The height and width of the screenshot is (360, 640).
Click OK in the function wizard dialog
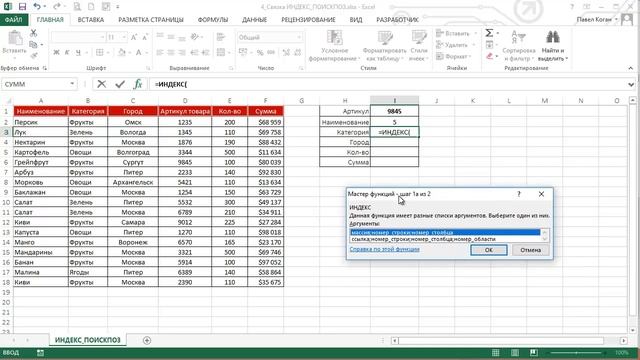(x=489, y=250)
